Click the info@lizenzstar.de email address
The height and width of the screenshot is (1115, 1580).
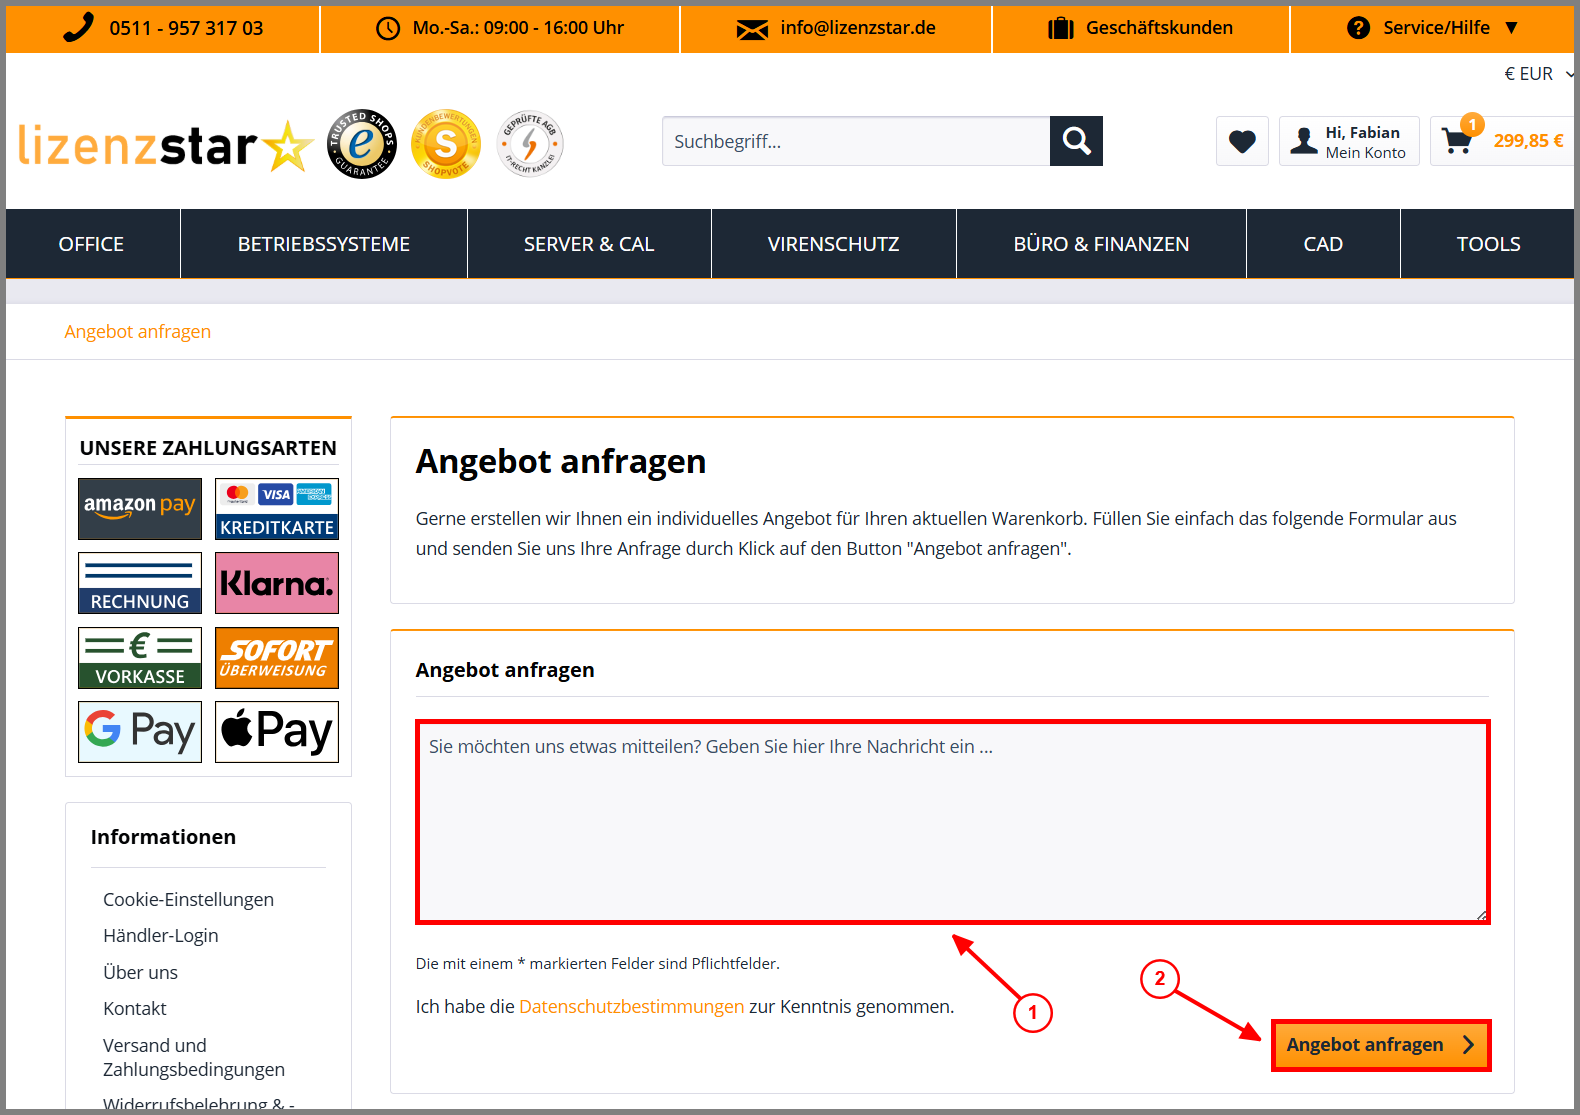coord(858,28)
